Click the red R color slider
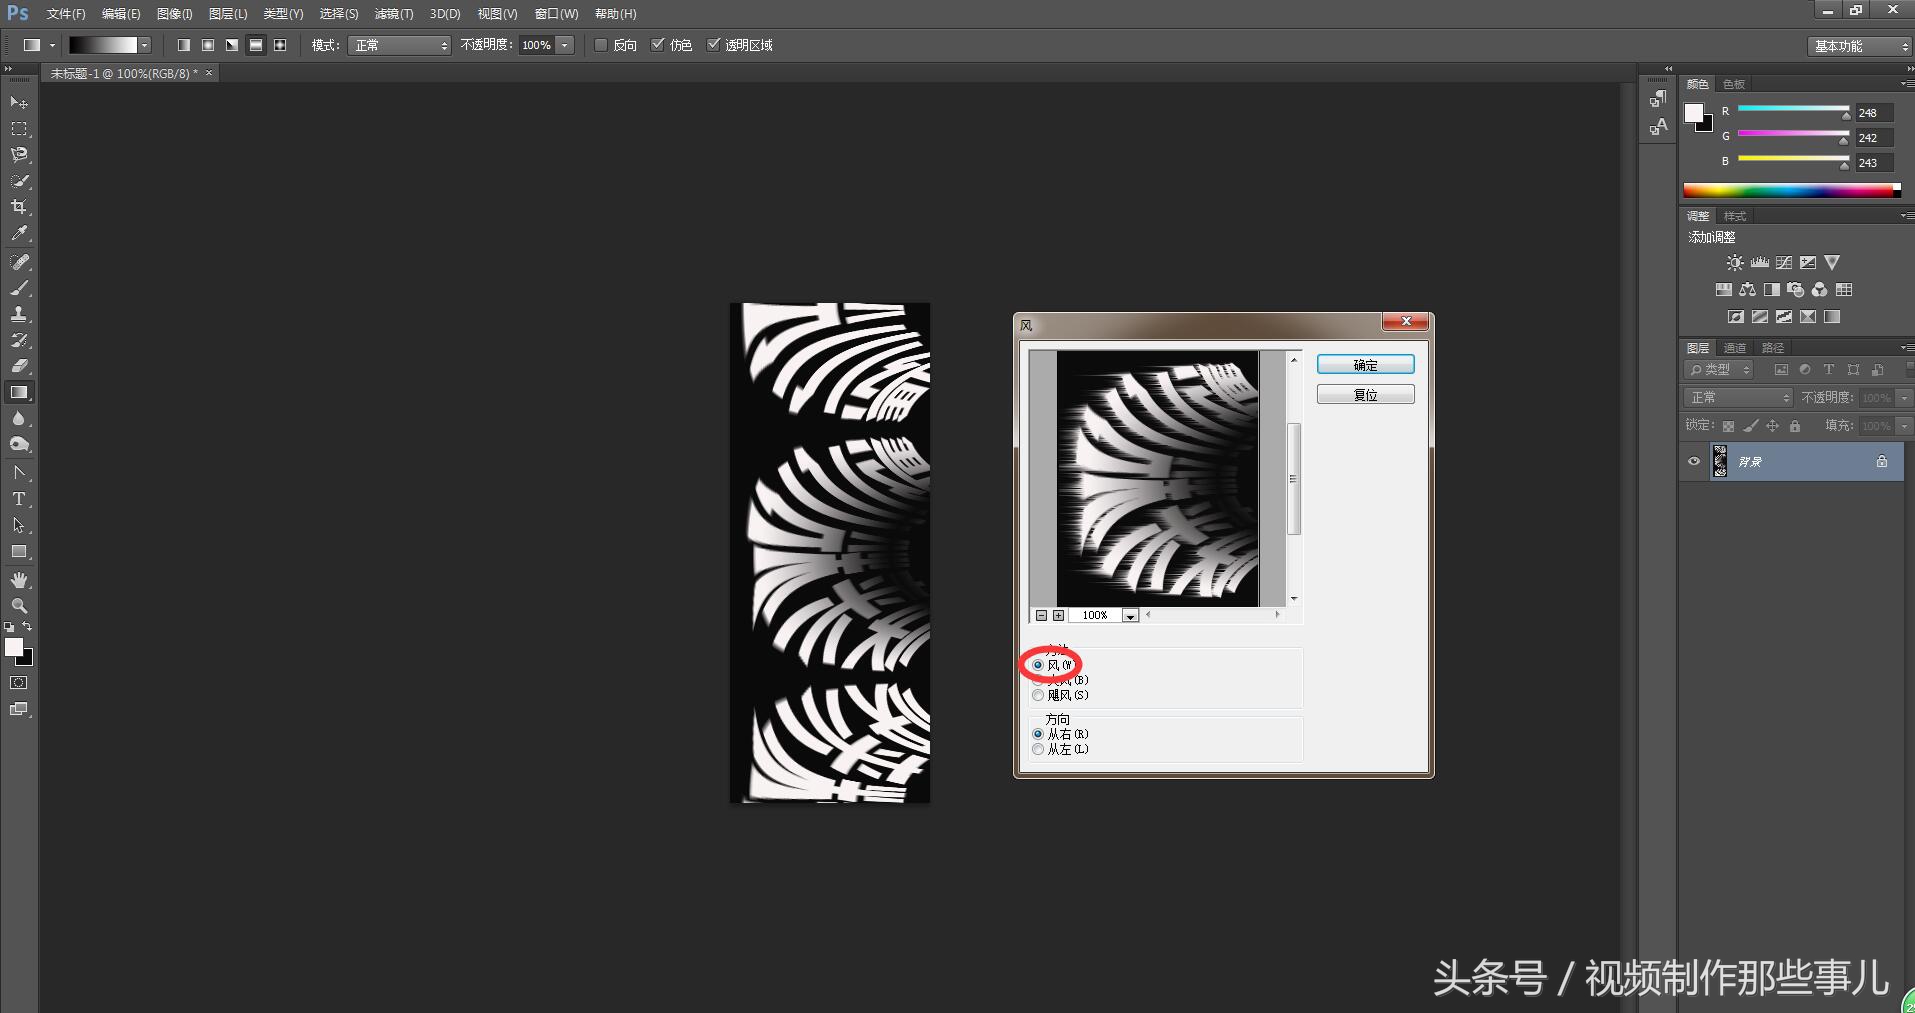The width and height of the screenshot is (1915, 1013). (1793, 110)
